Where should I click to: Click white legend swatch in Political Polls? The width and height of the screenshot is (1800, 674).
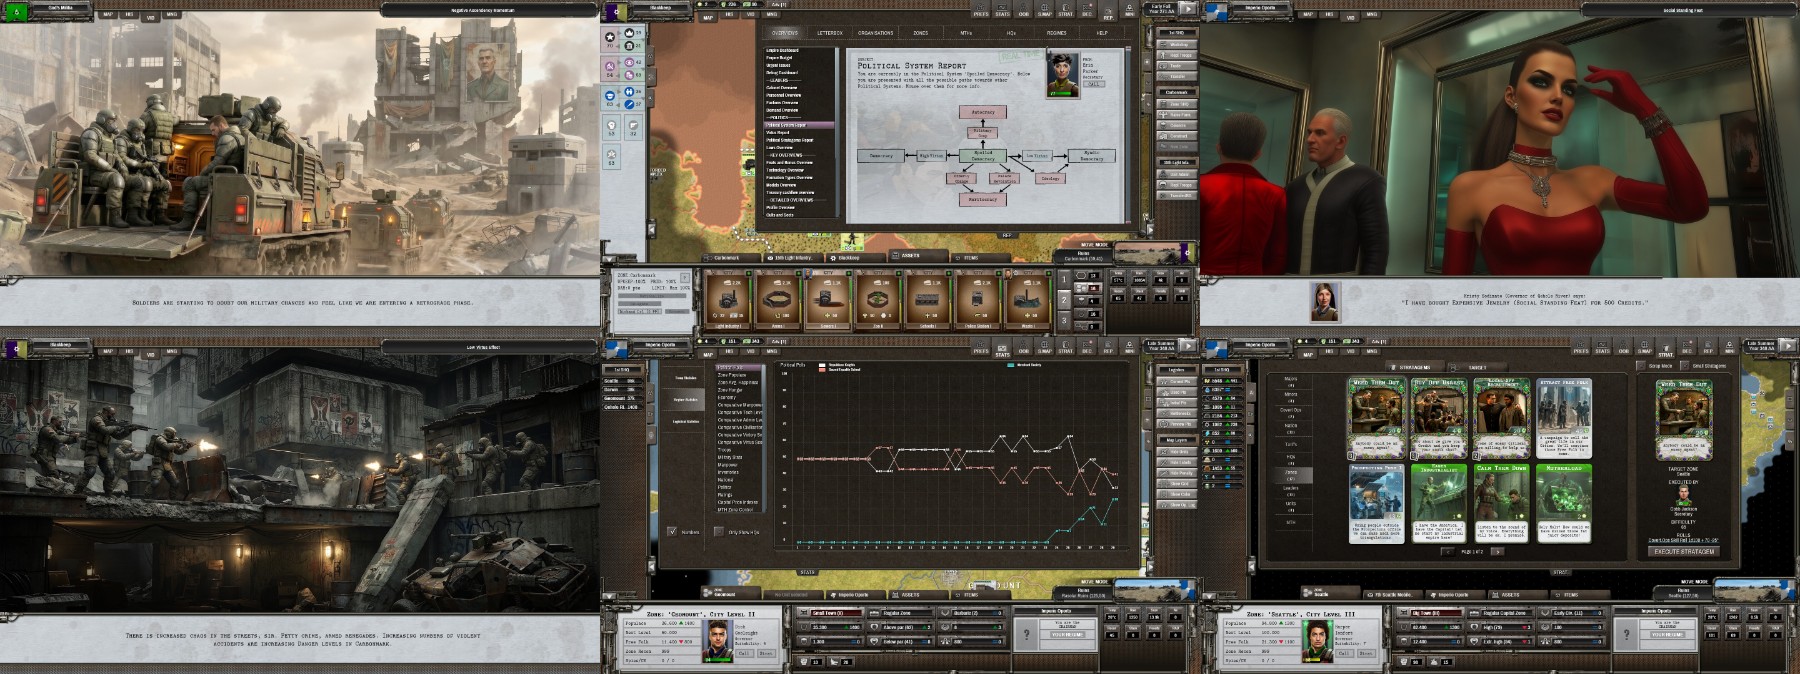point(822,365)
